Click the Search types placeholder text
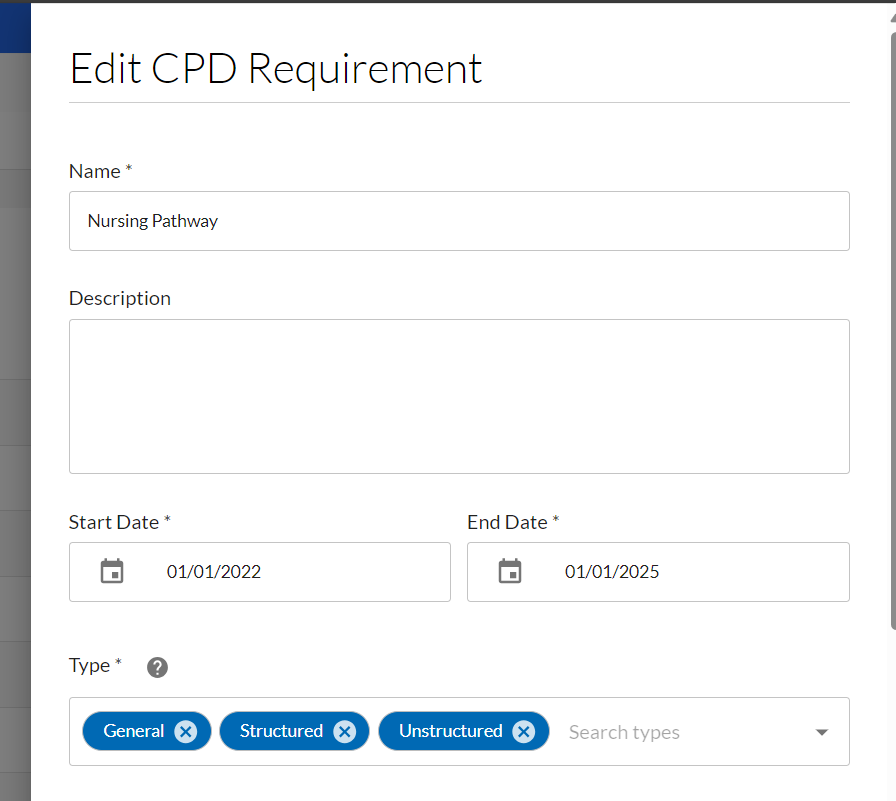This screenshot has width=896, height=801. [x=624, y=731]
